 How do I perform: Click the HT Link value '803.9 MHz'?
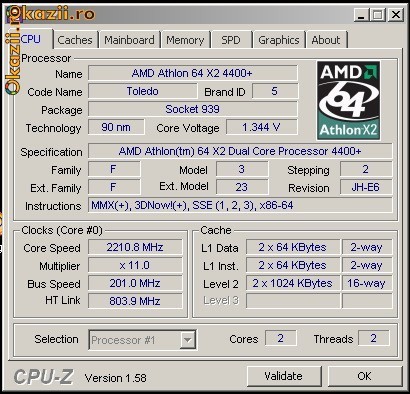tap(135, 301)
